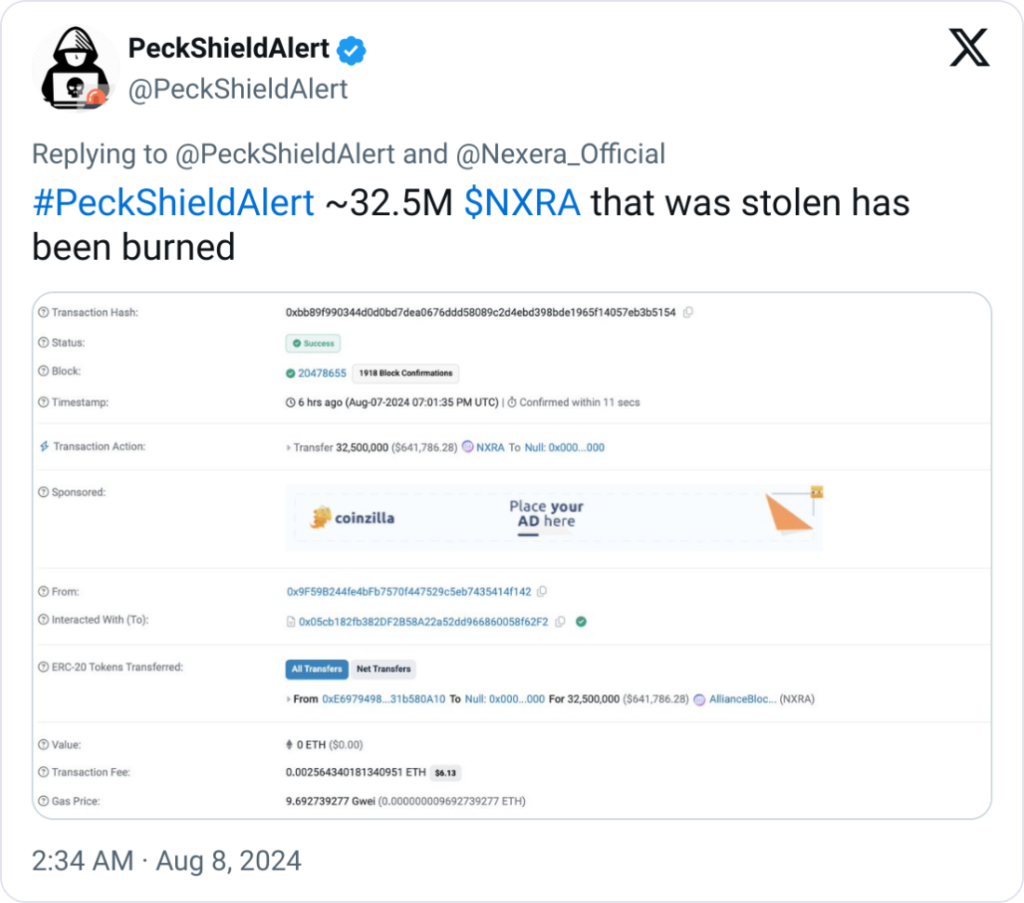
Task: Select the All Transfers tab
Action: (x=316, y=669)
